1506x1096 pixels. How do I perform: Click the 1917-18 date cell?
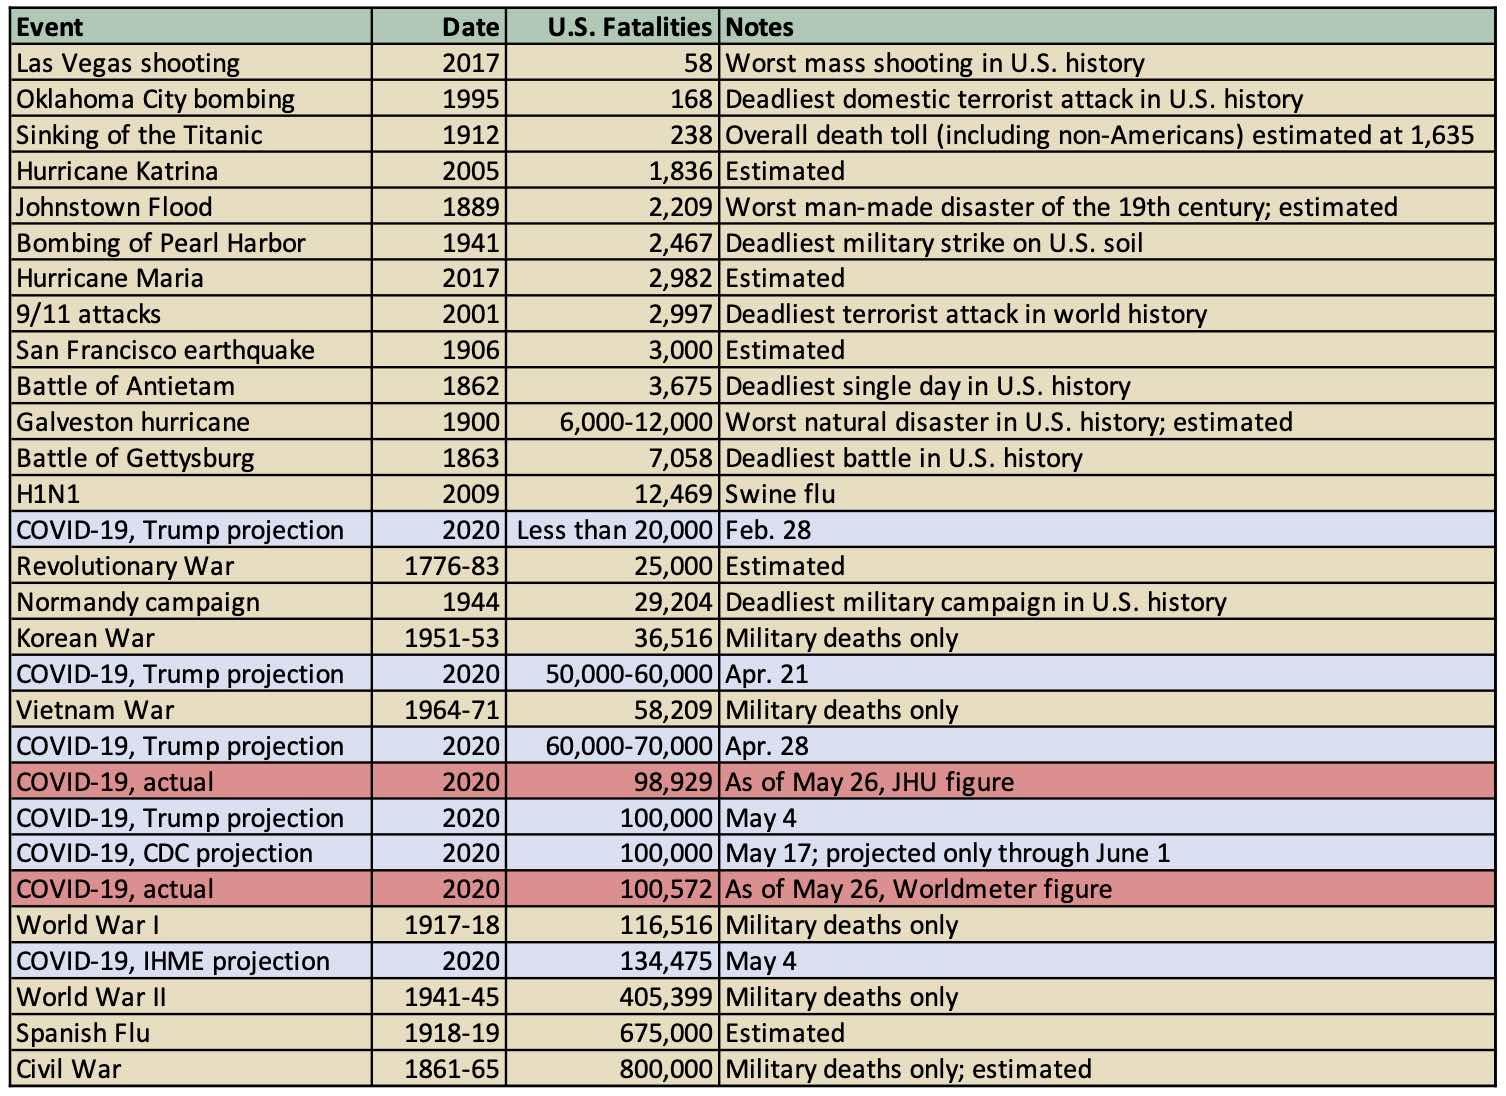439,925
